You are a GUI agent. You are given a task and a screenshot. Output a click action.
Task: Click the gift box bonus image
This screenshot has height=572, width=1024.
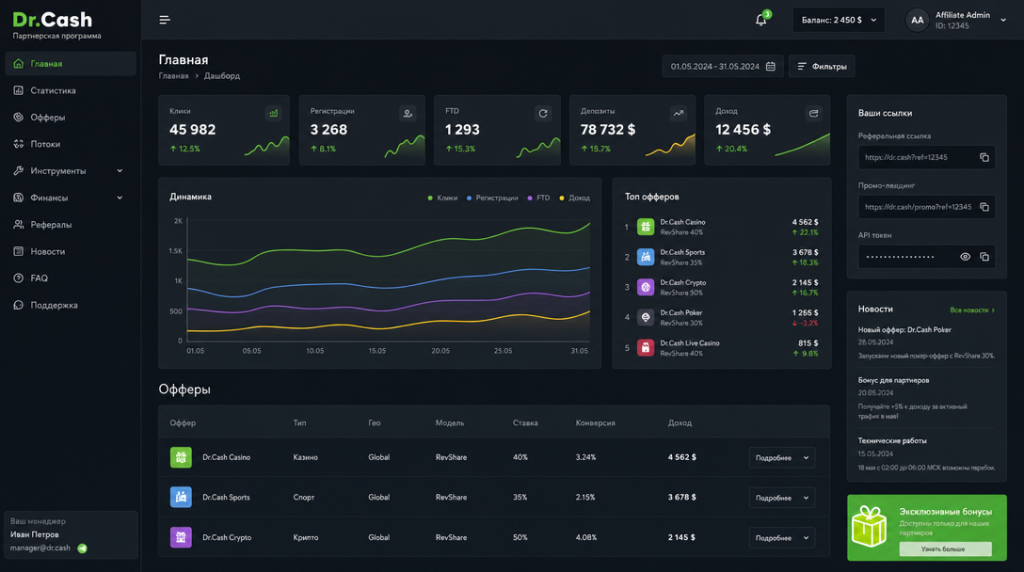[870, 526]
